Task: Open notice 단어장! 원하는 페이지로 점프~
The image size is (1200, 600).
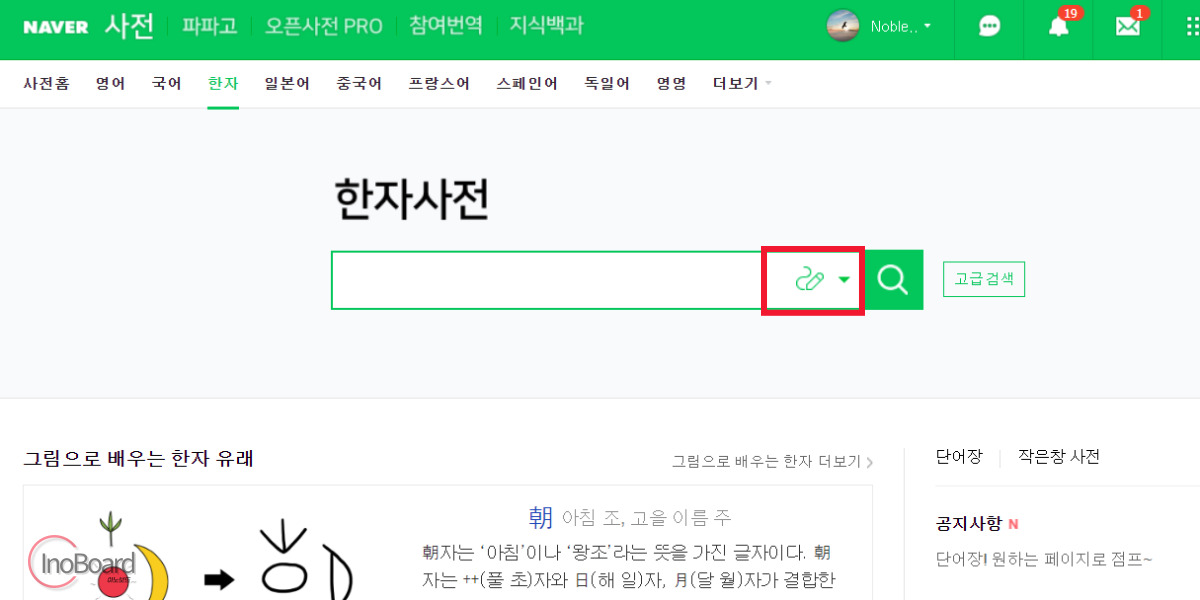Action: 1044,559
